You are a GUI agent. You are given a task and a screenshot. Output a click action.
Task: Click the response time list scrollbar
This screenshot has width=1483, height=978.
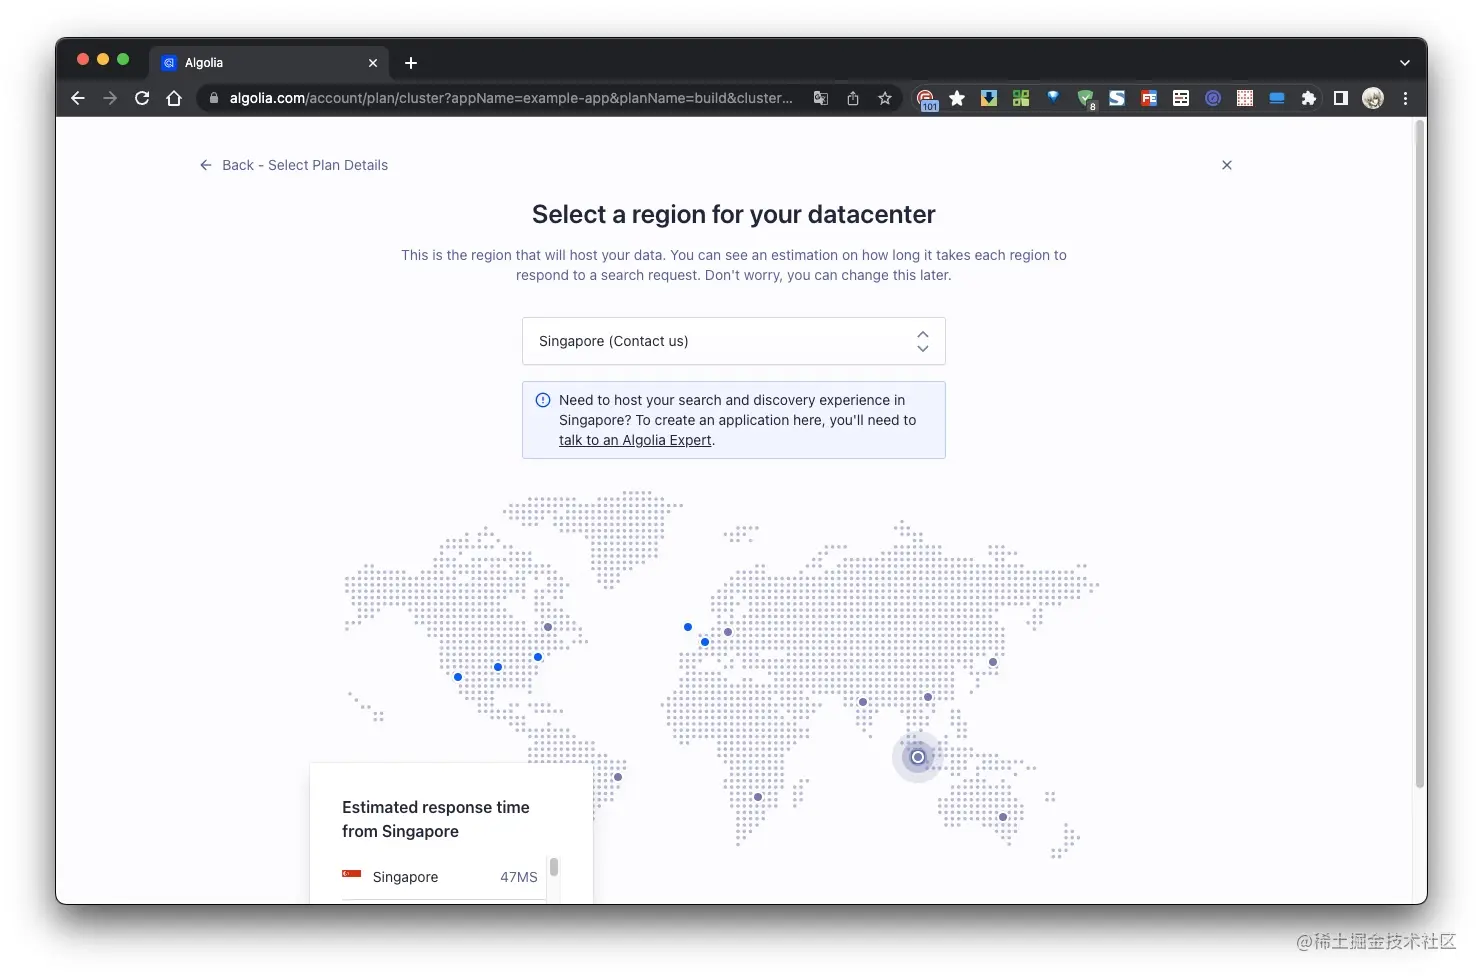pyautogui.click(x=554, y=868)
